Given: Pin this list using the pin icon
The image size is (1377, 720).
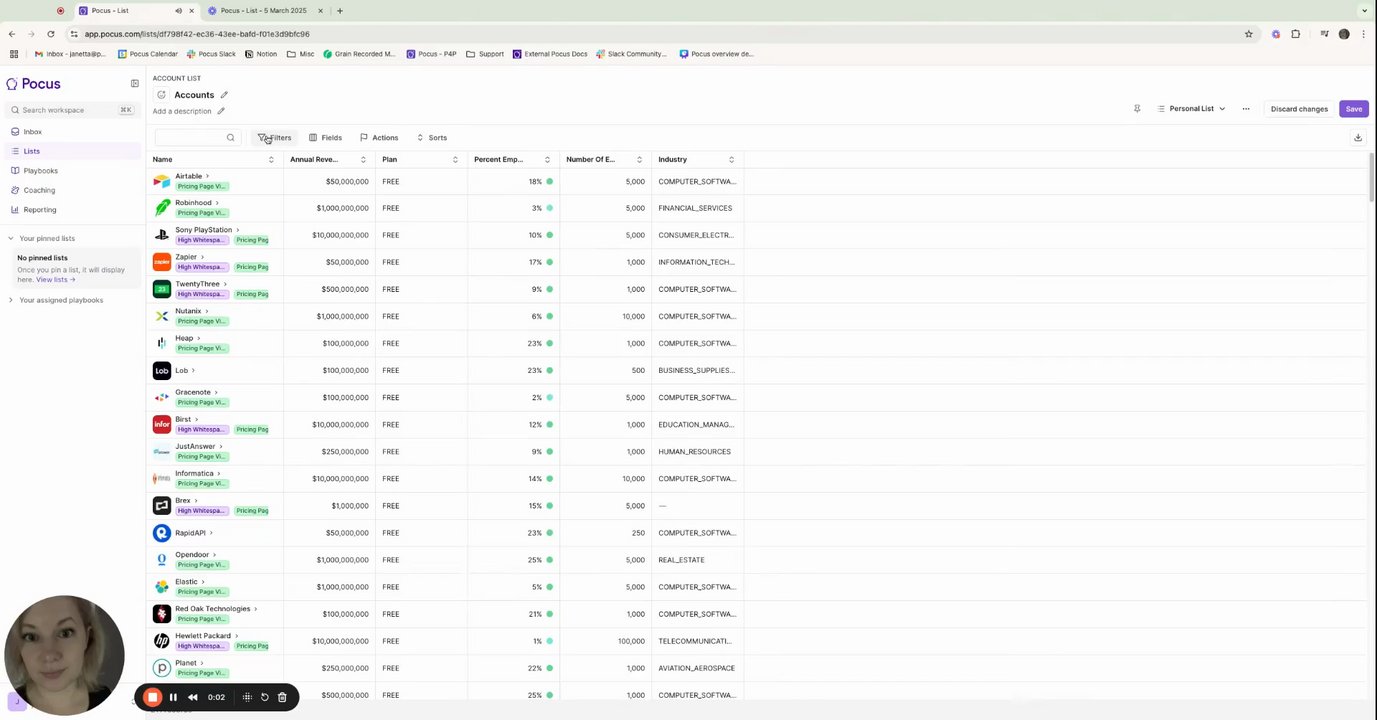Looking at the screenshot, I should click(x=1137, y=109).
